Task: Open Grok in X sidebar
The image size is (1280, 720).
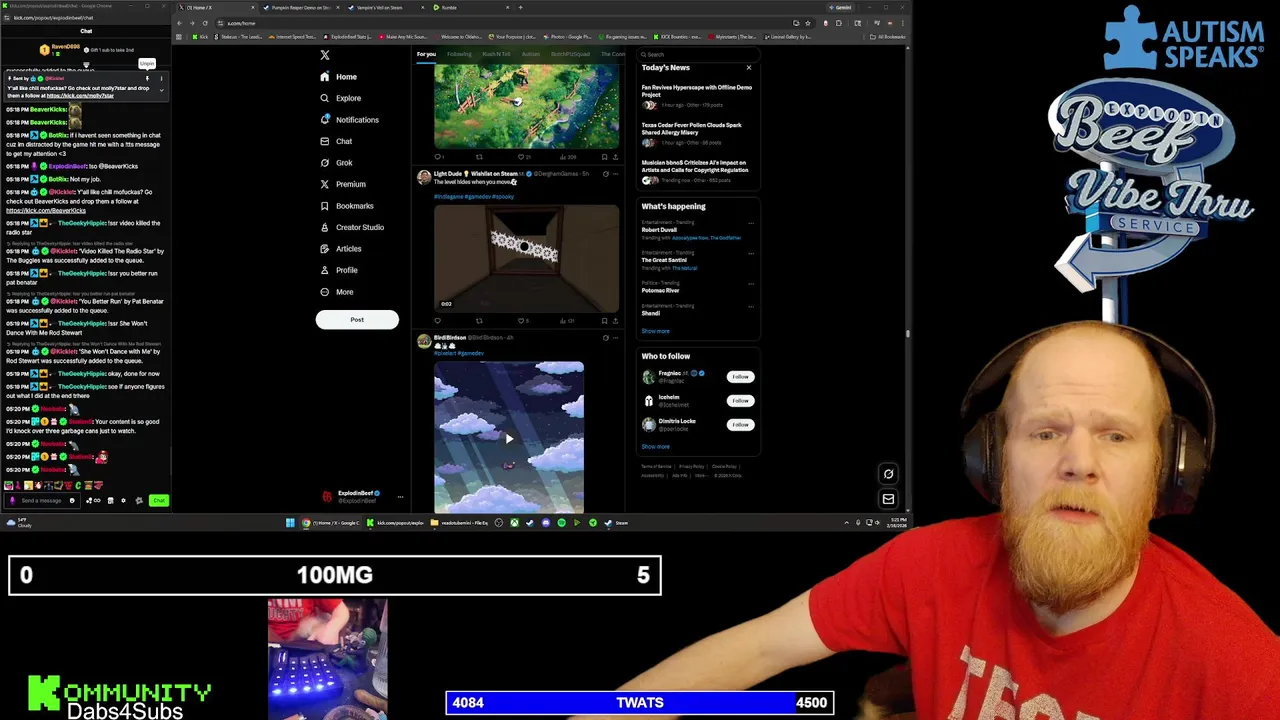Action: pyautogui.click(x=336, y=163)
